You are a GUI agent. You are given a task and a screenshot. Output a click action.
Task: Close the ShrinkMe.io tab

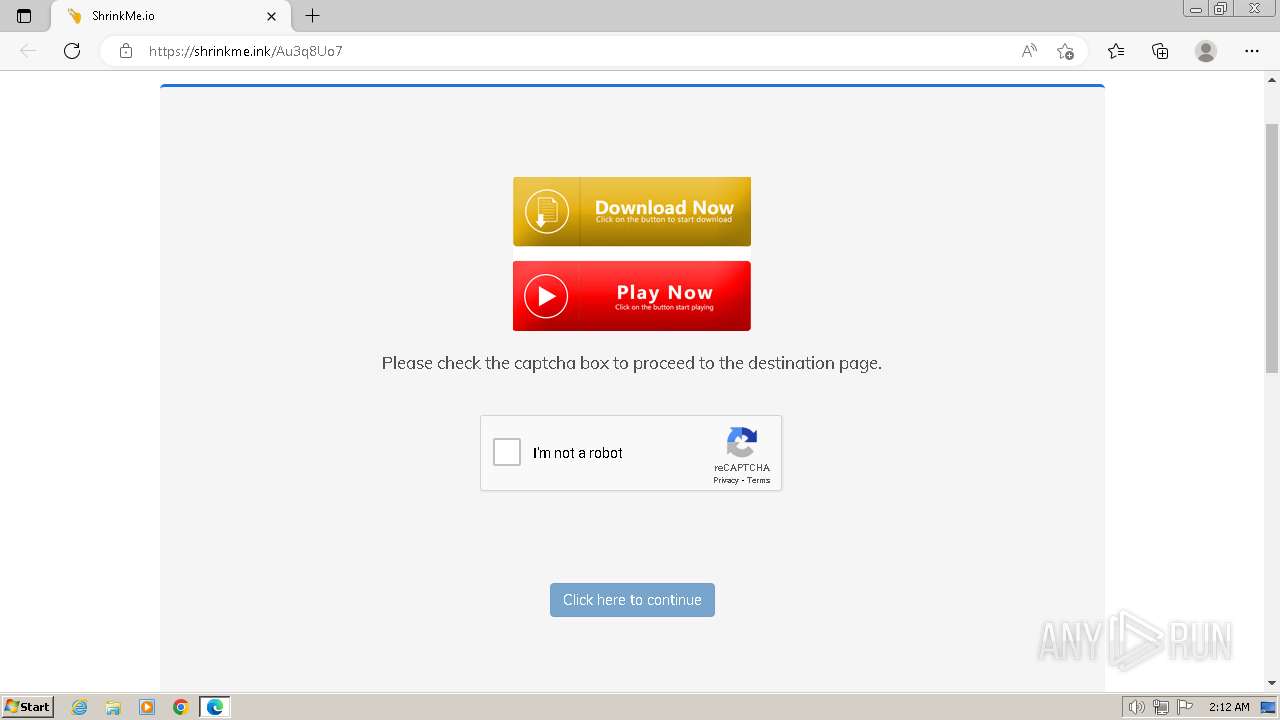click(x=271, y=16)
